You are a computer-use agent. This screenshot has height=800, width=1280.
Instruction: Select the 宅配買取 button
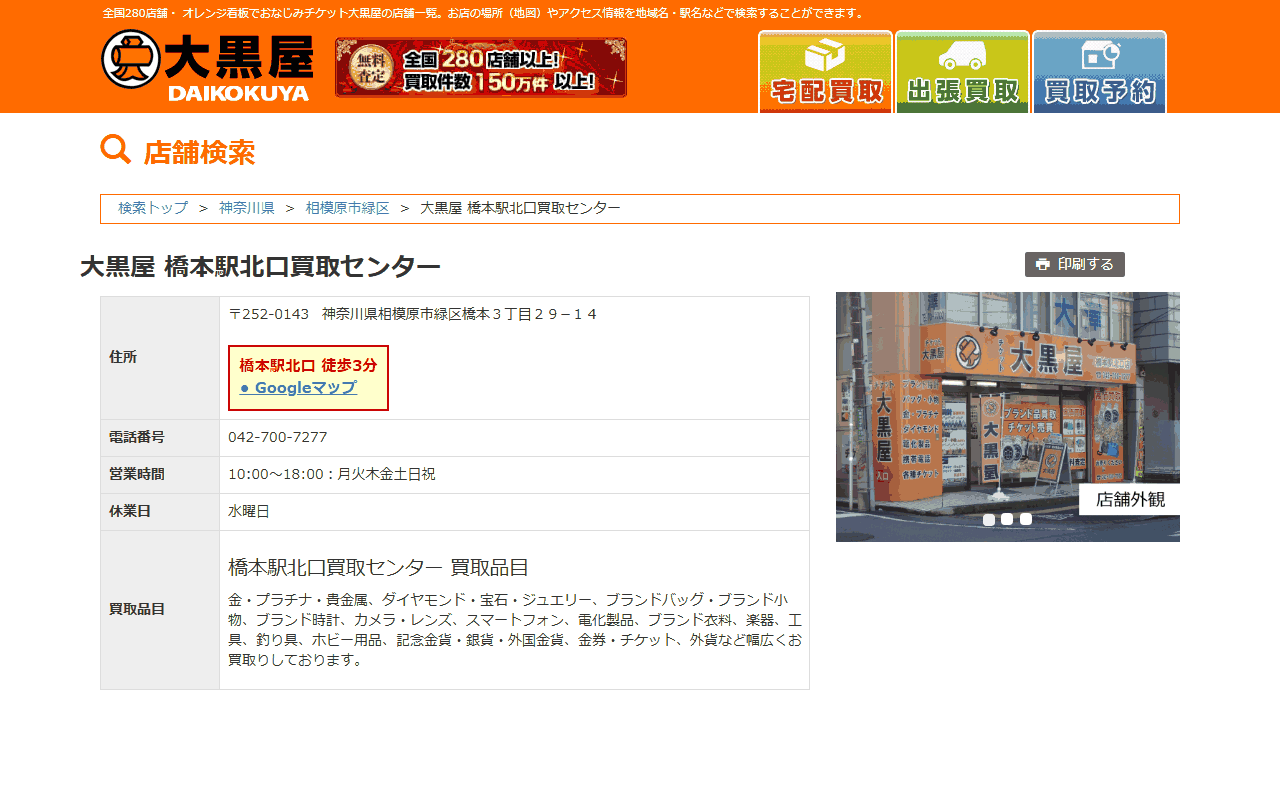[x=825, y=72]
